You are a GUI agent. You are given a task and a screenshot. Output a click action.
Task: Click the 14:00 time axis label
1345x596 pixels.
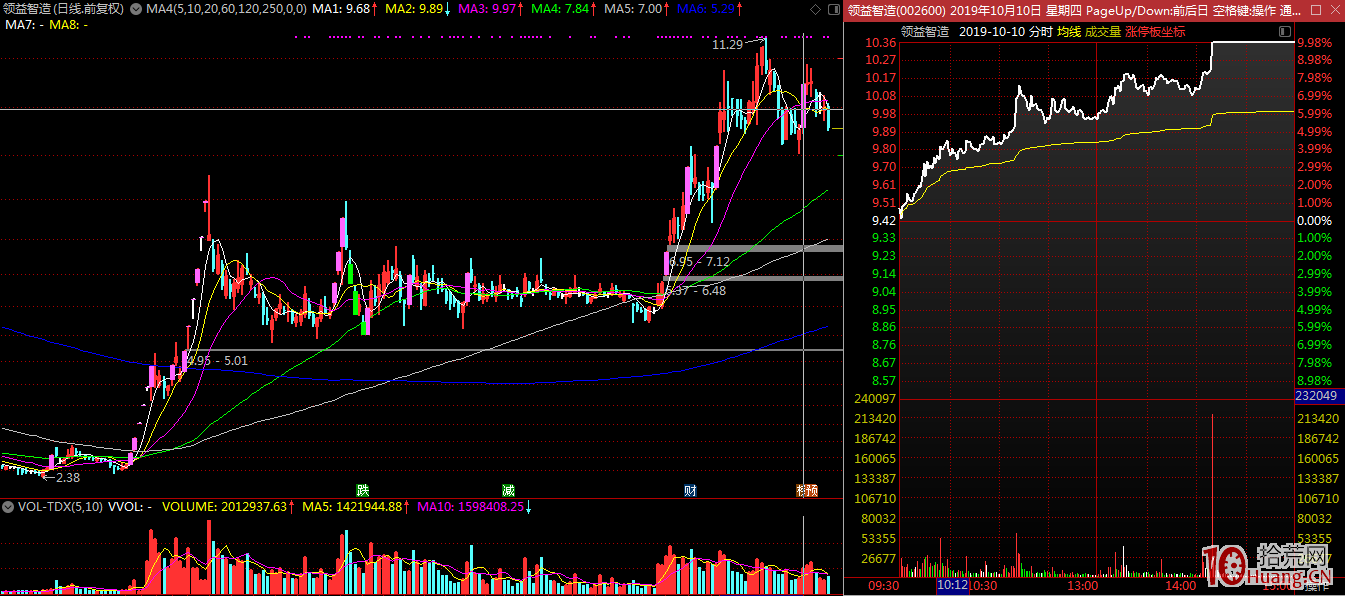pyautogui.click(x=1181, y=586)
